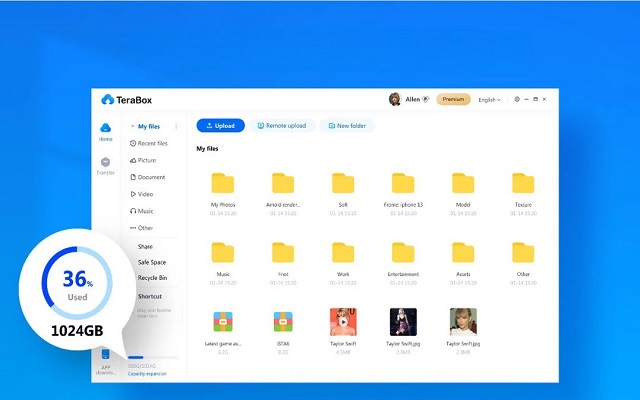The image size is (640, 400).
Task: Open the English language dropdown
Action: click(489, 100)
